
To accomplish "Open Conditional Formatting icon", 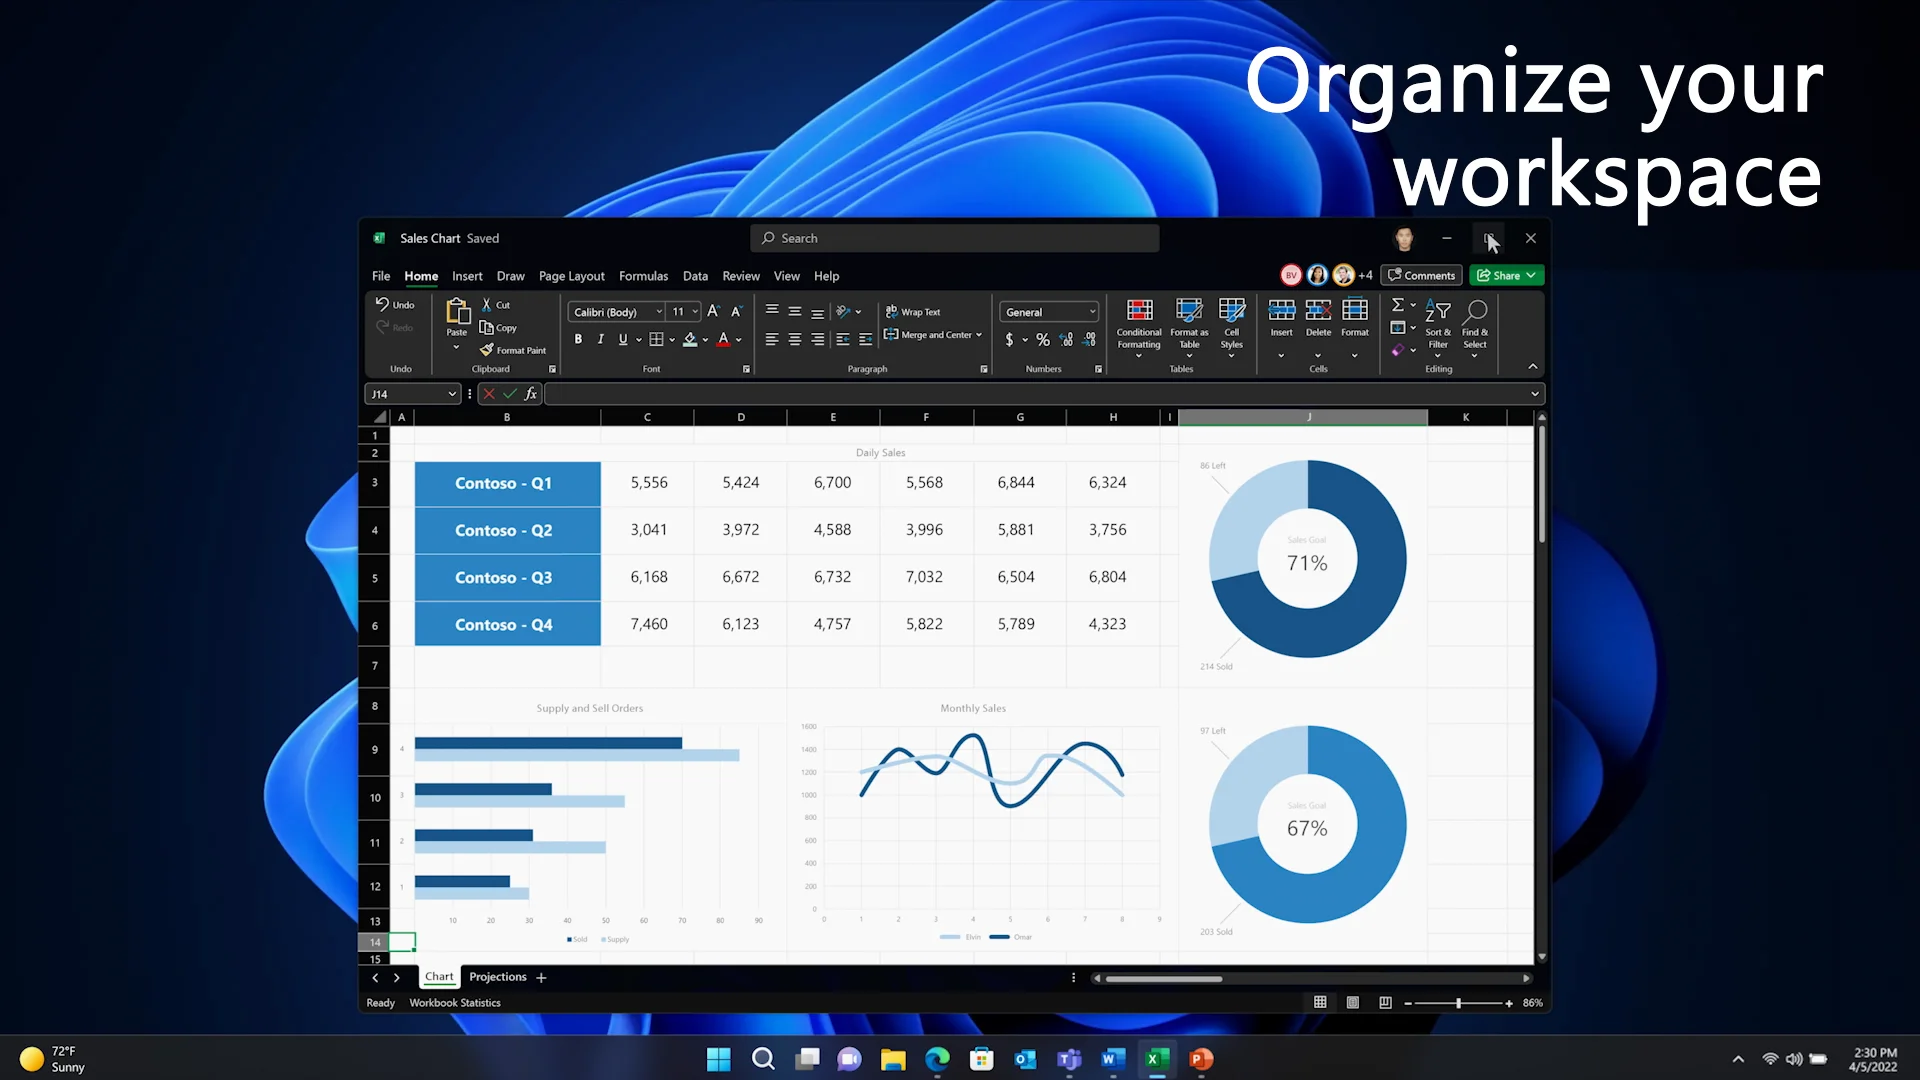I will pos(1139,311).
